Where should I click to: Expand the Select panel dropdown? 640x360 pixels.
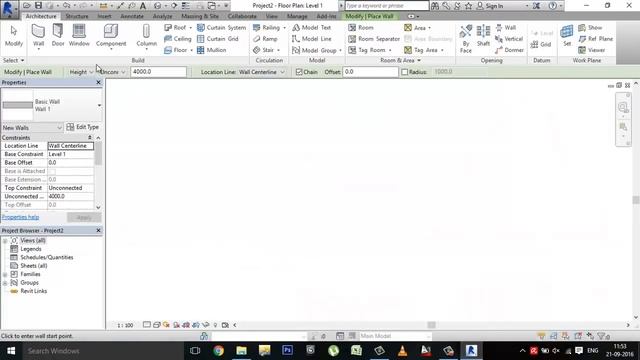pos(14,60)
